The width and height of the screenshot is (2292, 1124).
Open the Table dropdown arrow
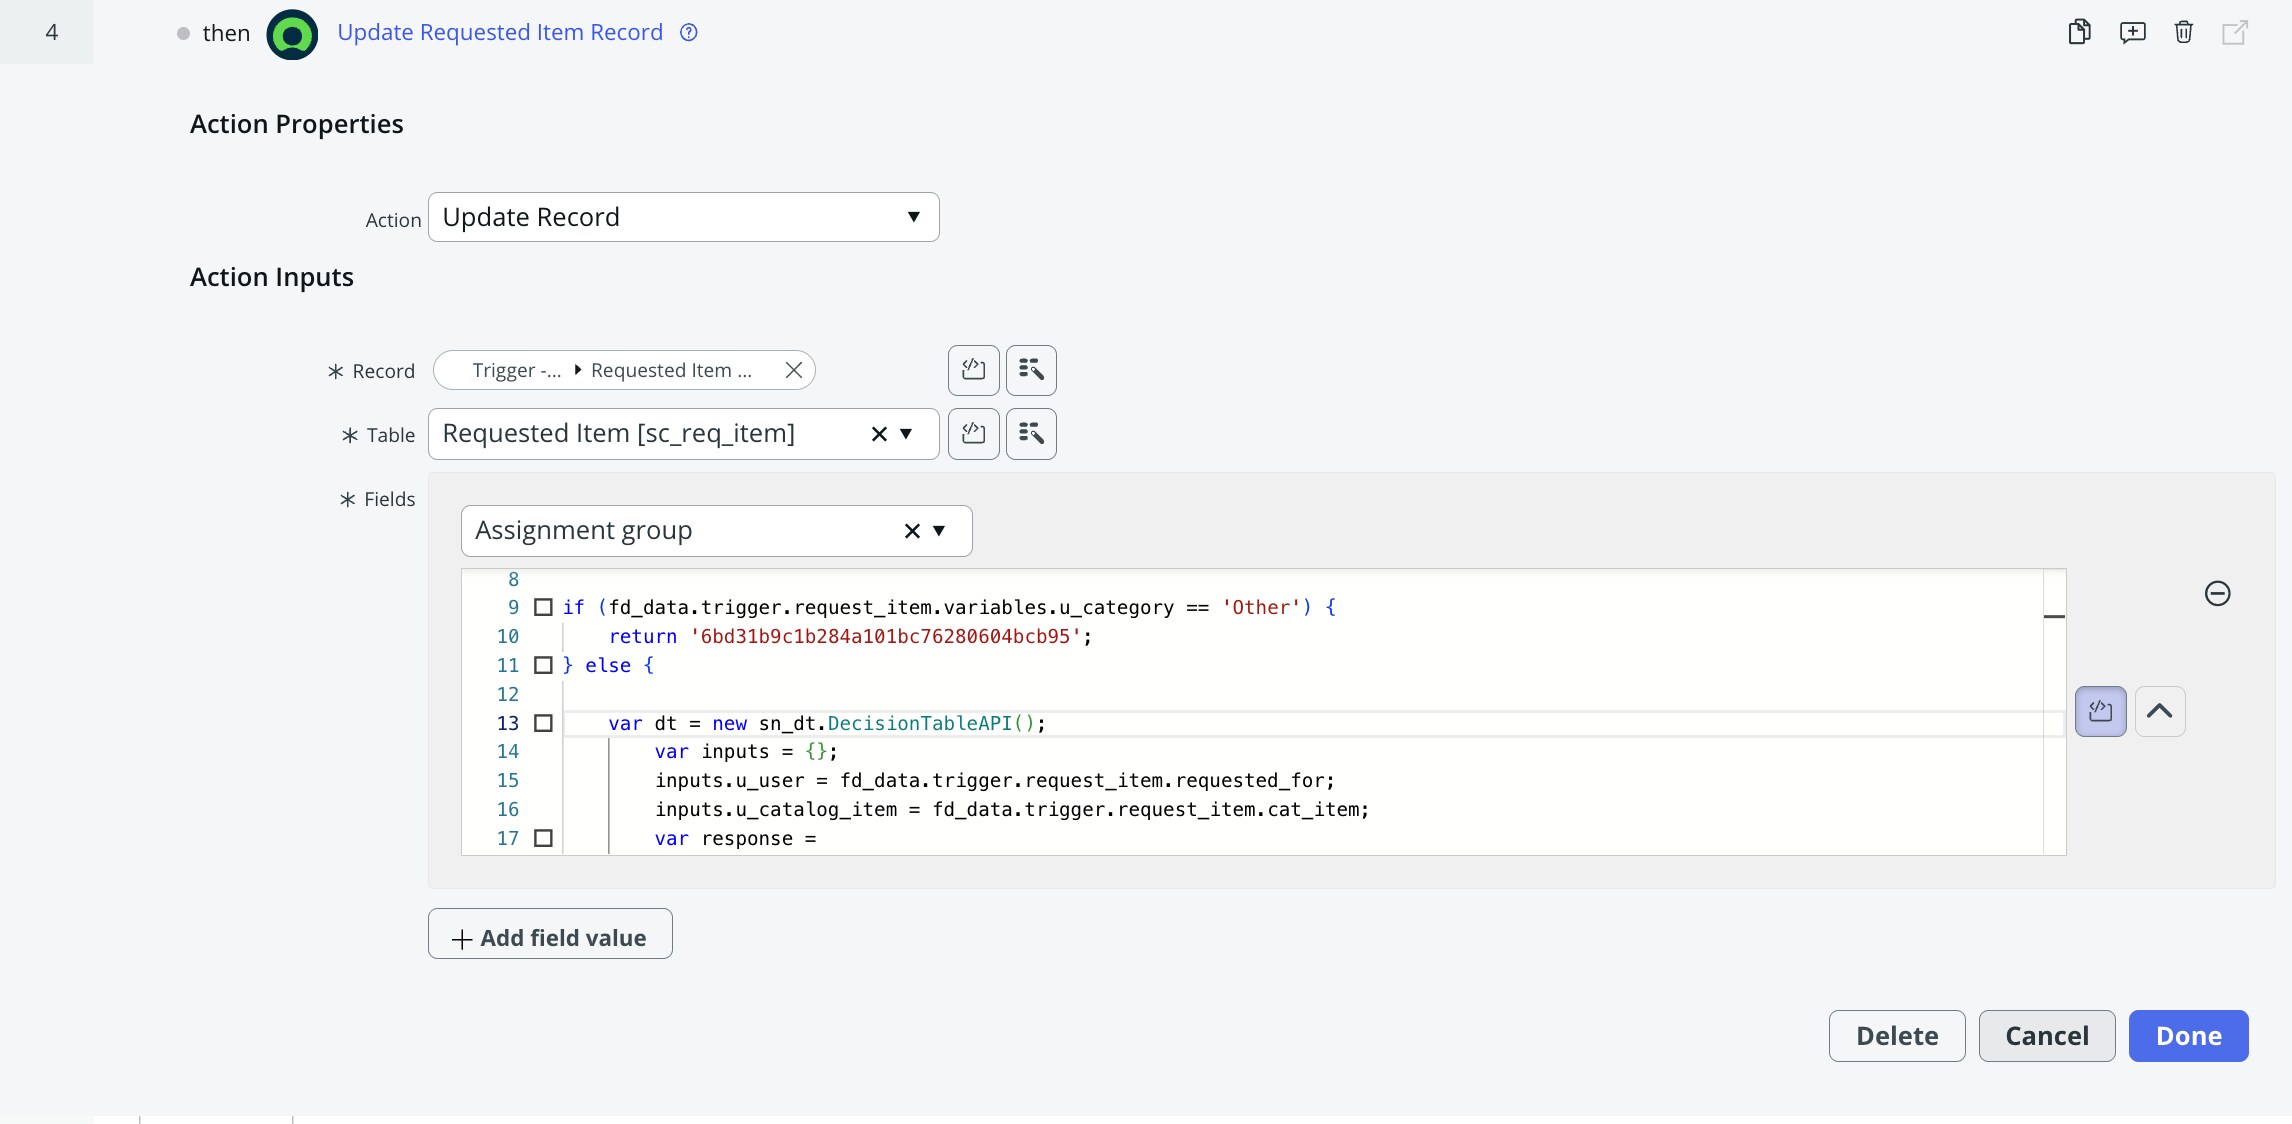(x=906, y=434)
